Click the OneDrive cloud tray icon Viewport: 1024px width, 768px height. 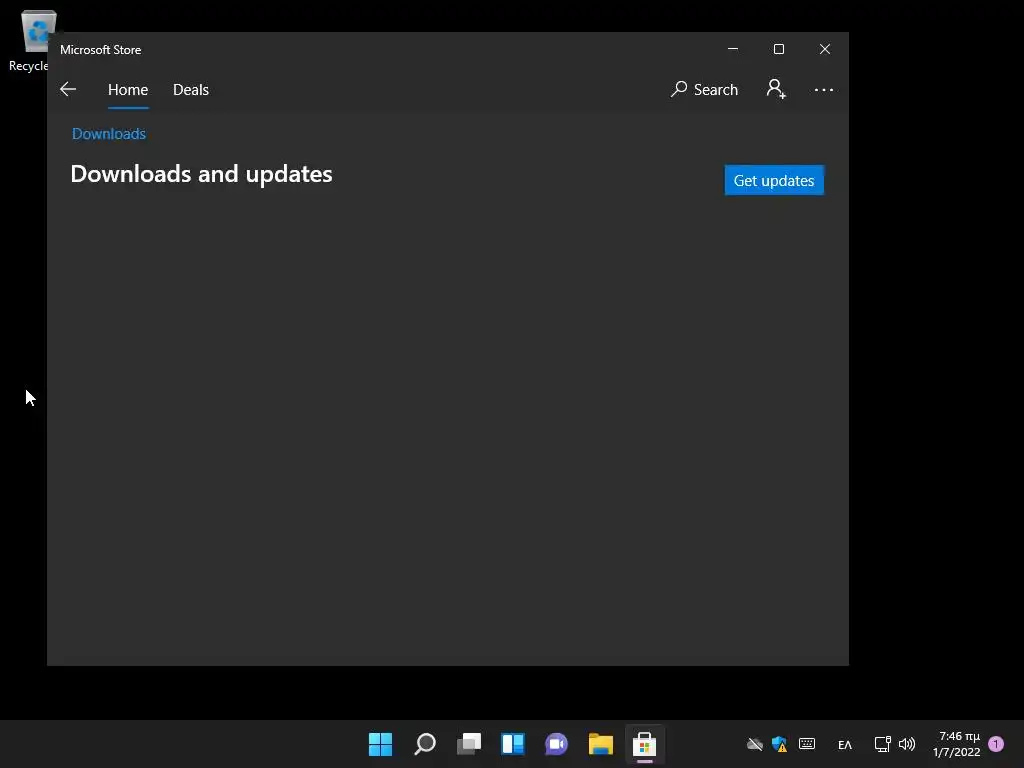[755, 744]
